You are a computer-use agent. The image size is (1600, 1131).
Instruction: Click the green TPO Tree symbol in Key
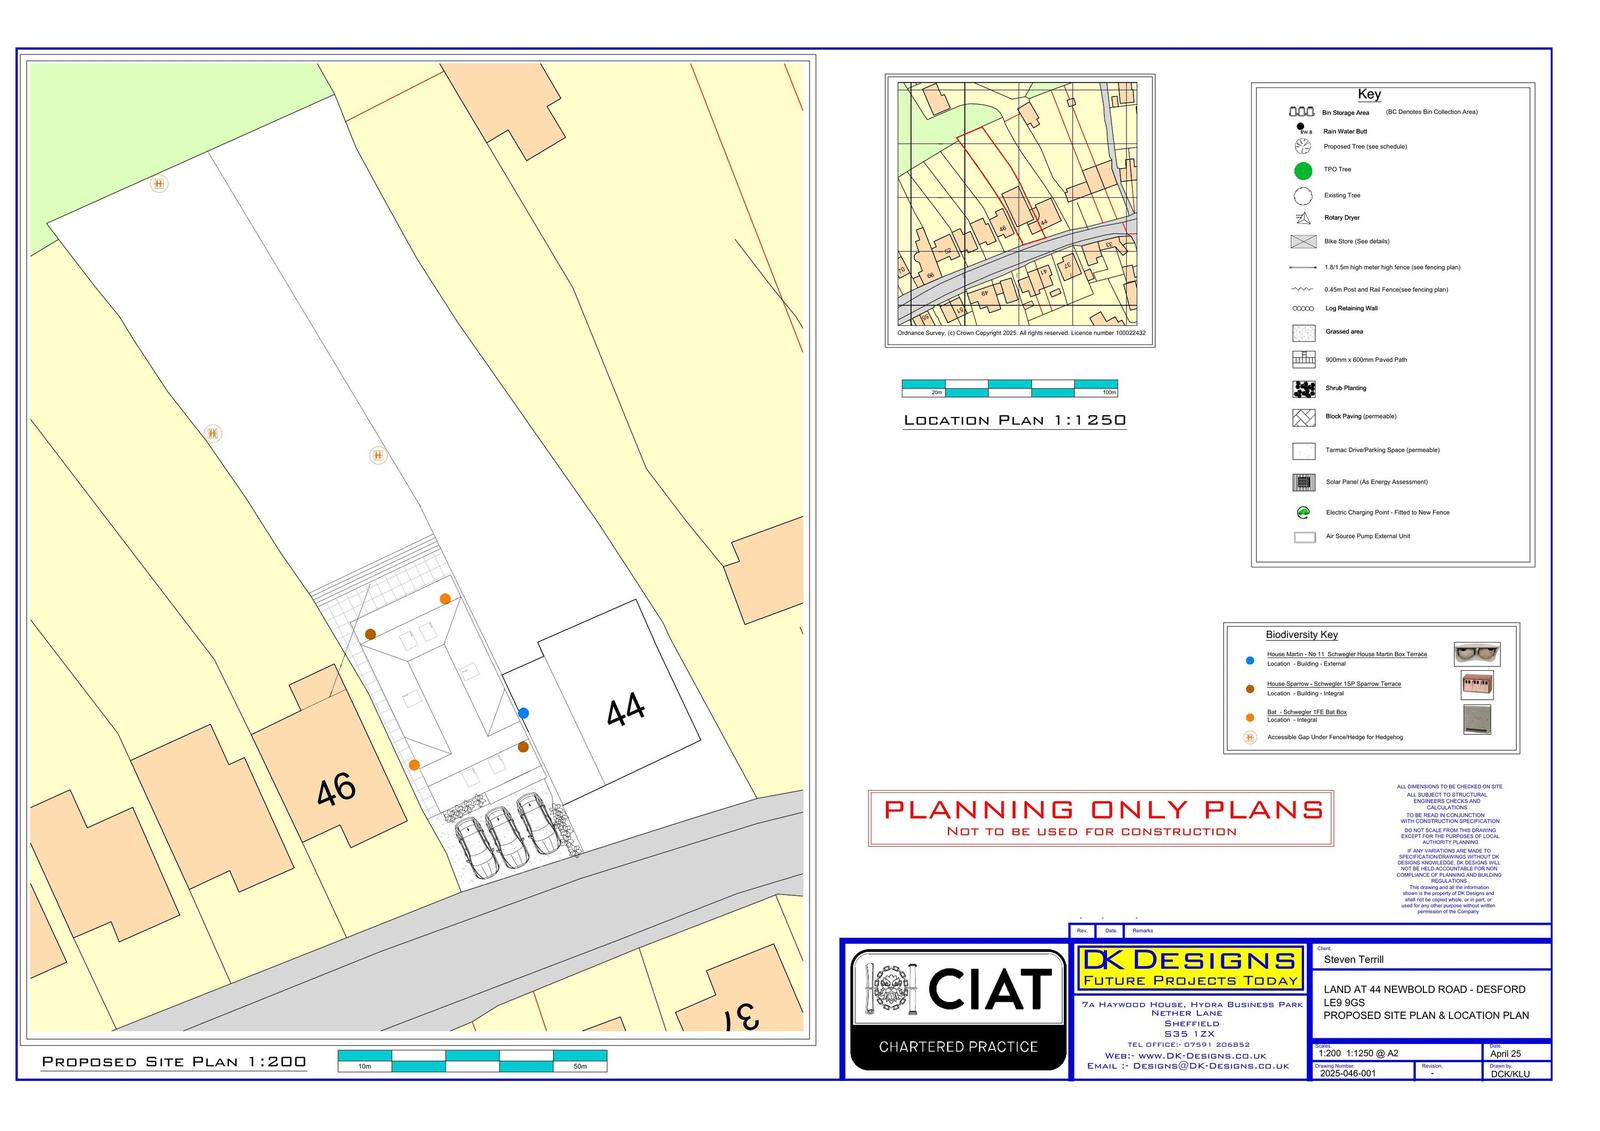pyautogui.click(x=1303, y=170)
